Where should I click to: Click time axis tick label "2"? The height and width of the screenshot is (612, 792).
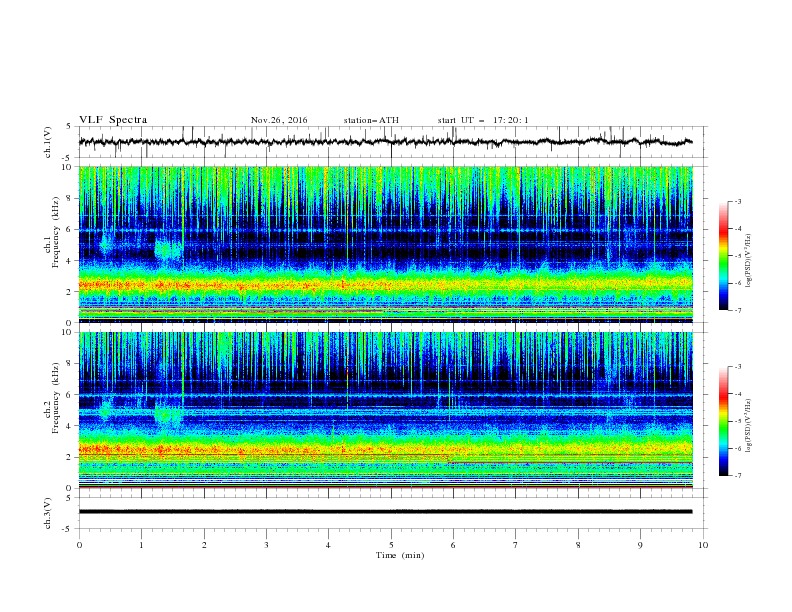click(204, 545)
